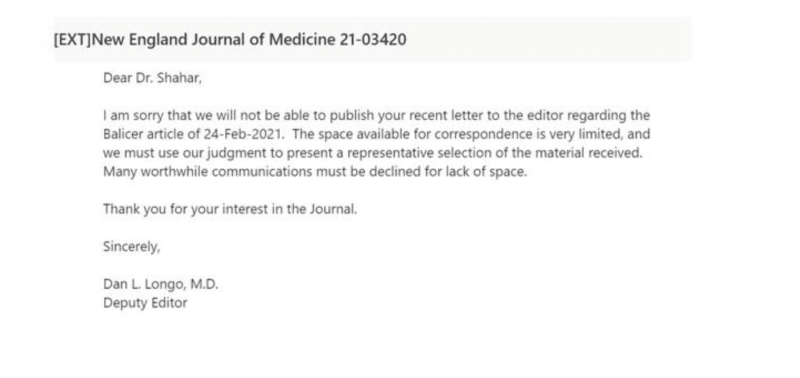Image resolution: width=800 pixels, height=378 pixels.
Task: Click the "Many worthwhile communications" sentence
Action: pyautogui.click(x=315, y=172)
